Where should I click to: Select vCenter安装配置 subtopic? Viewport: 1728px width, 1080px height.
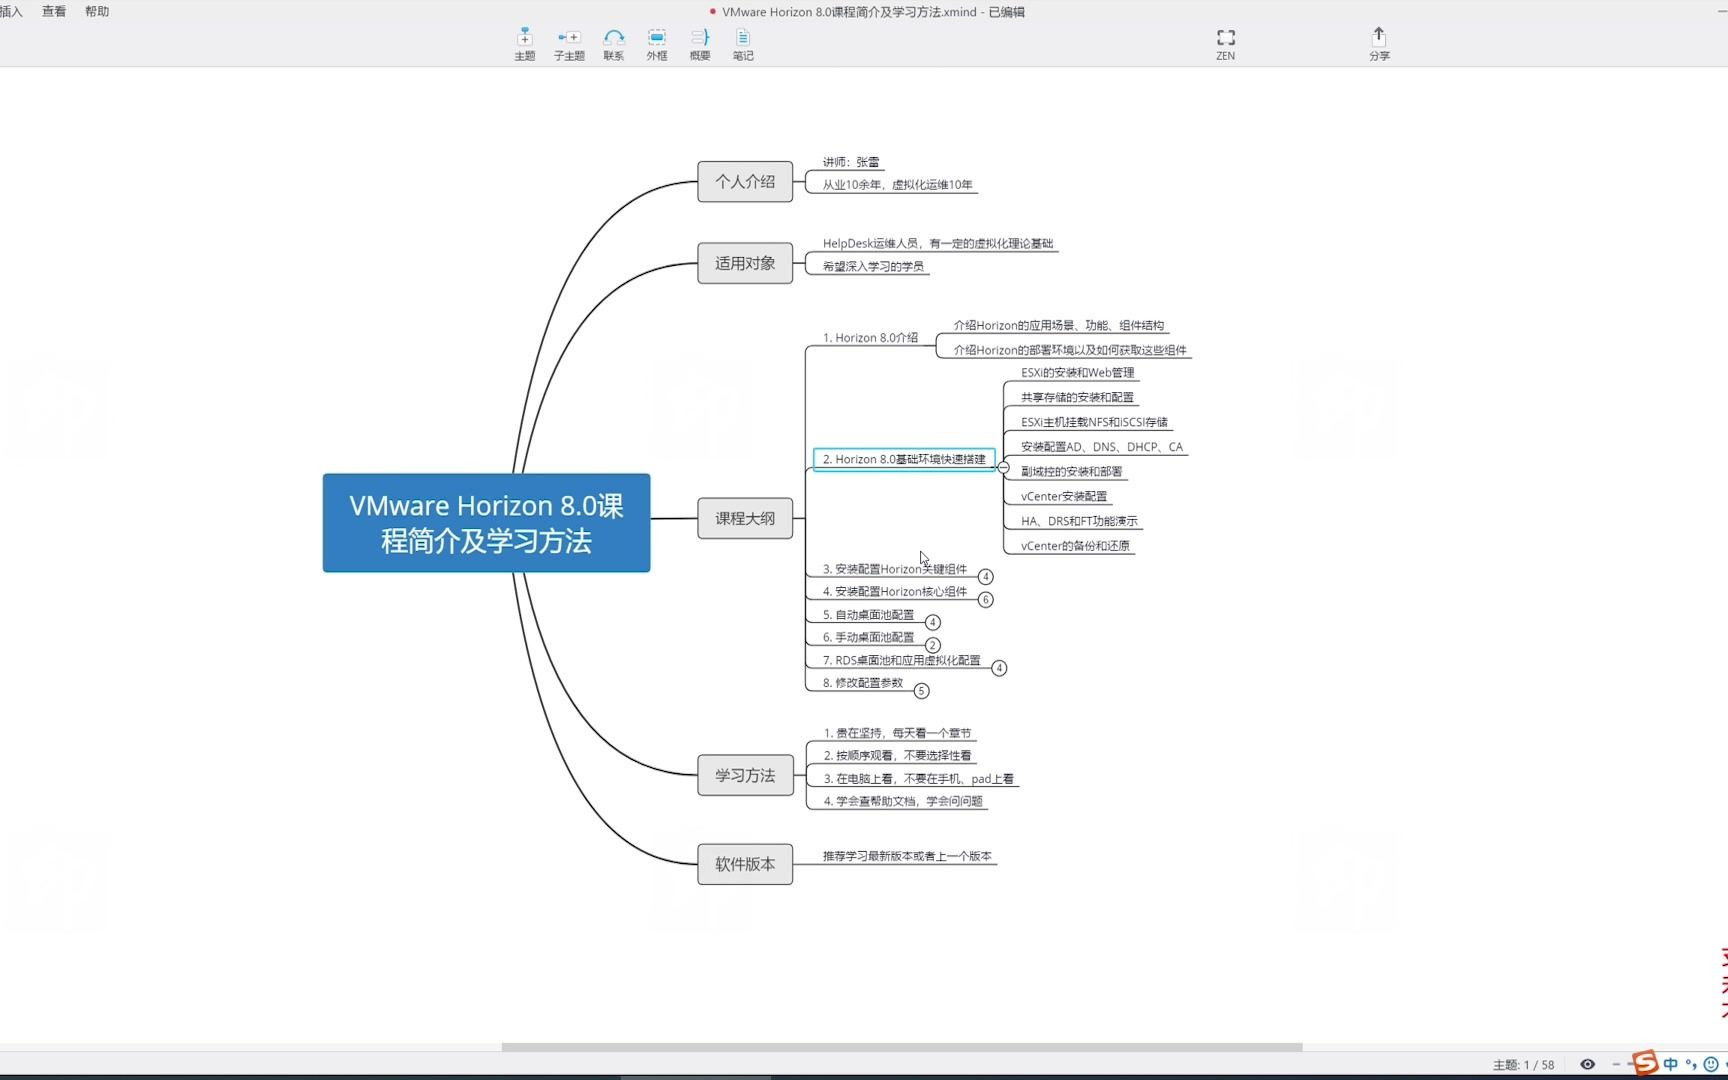(1064, 496)
